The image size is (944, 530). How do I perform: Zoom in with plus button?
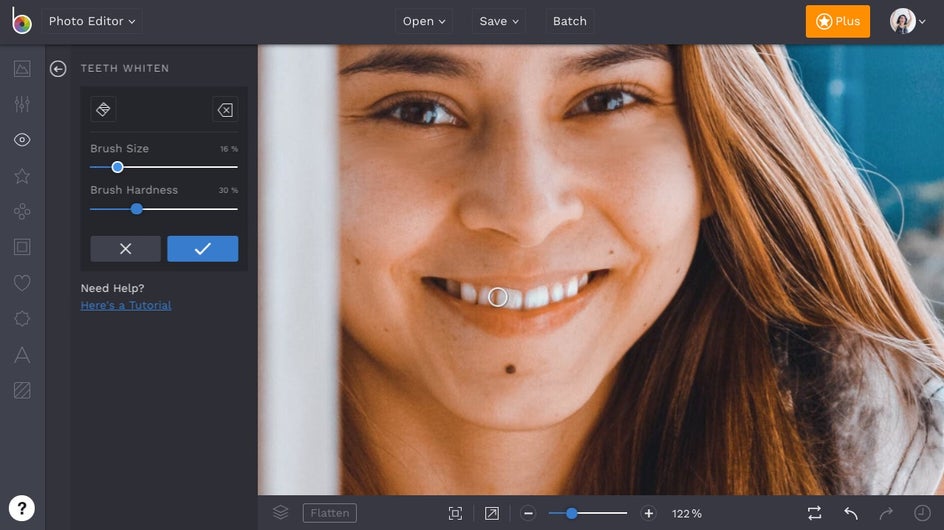click(648, 513)
